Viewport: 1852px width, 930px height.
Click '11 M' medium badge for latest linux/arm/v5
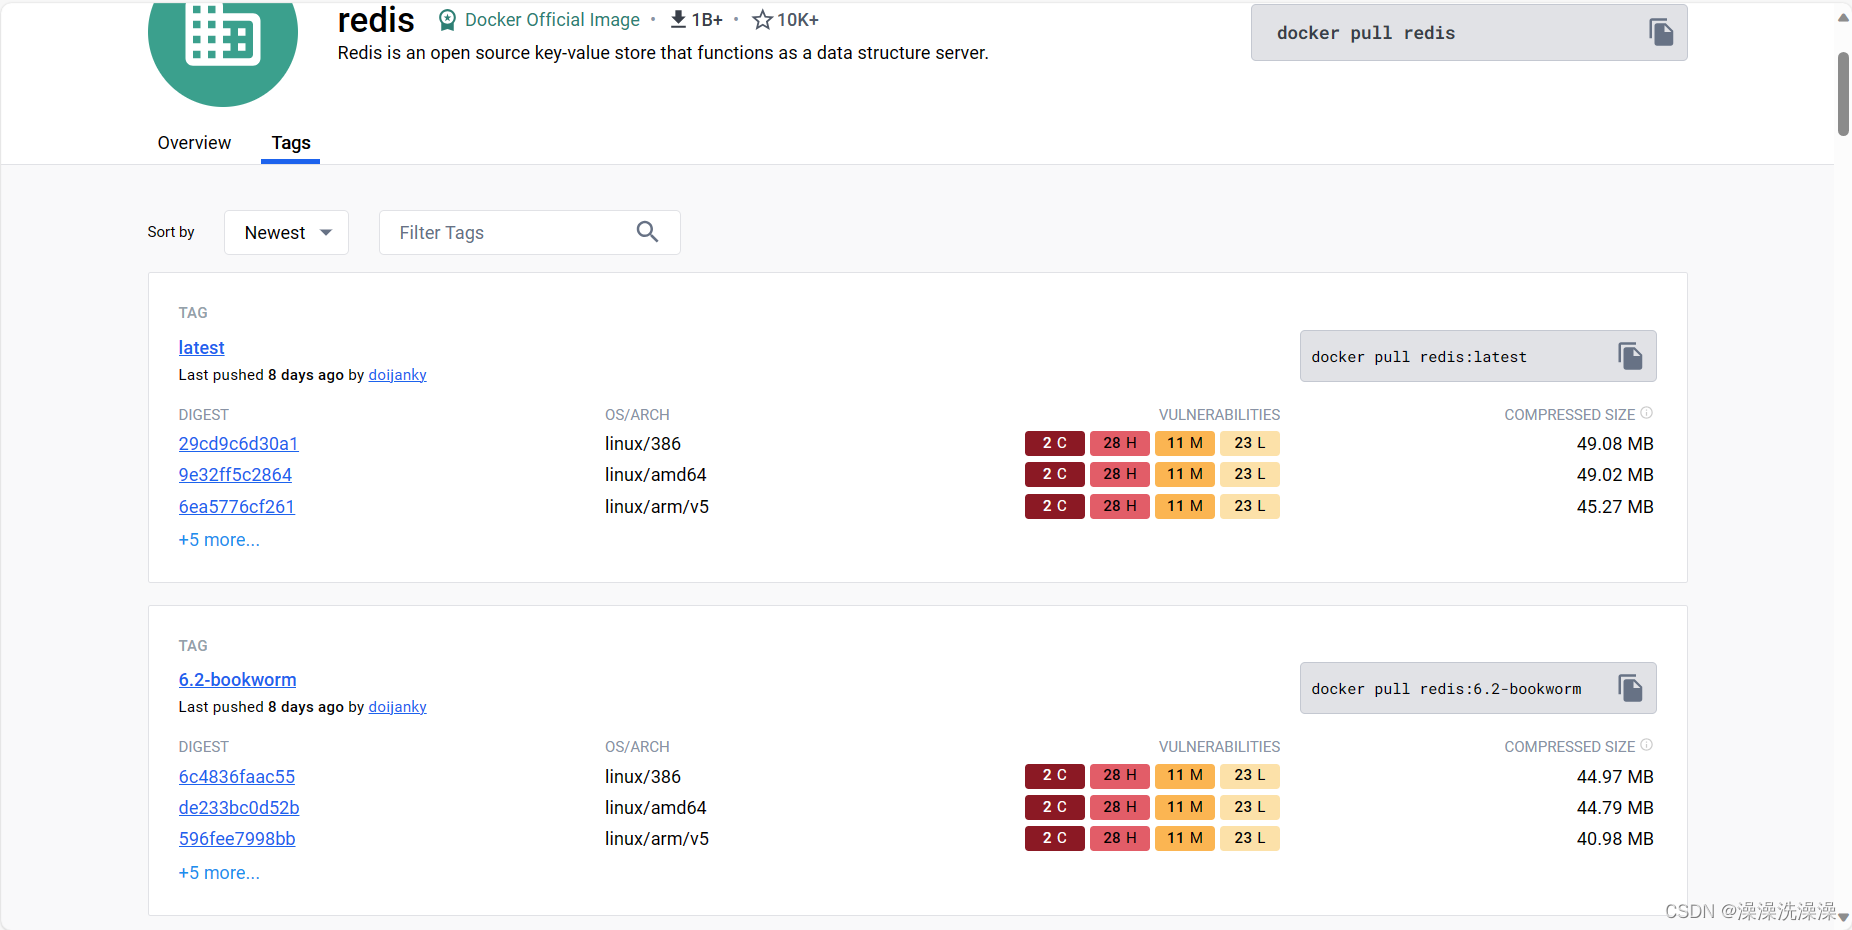click(1184, 506)
